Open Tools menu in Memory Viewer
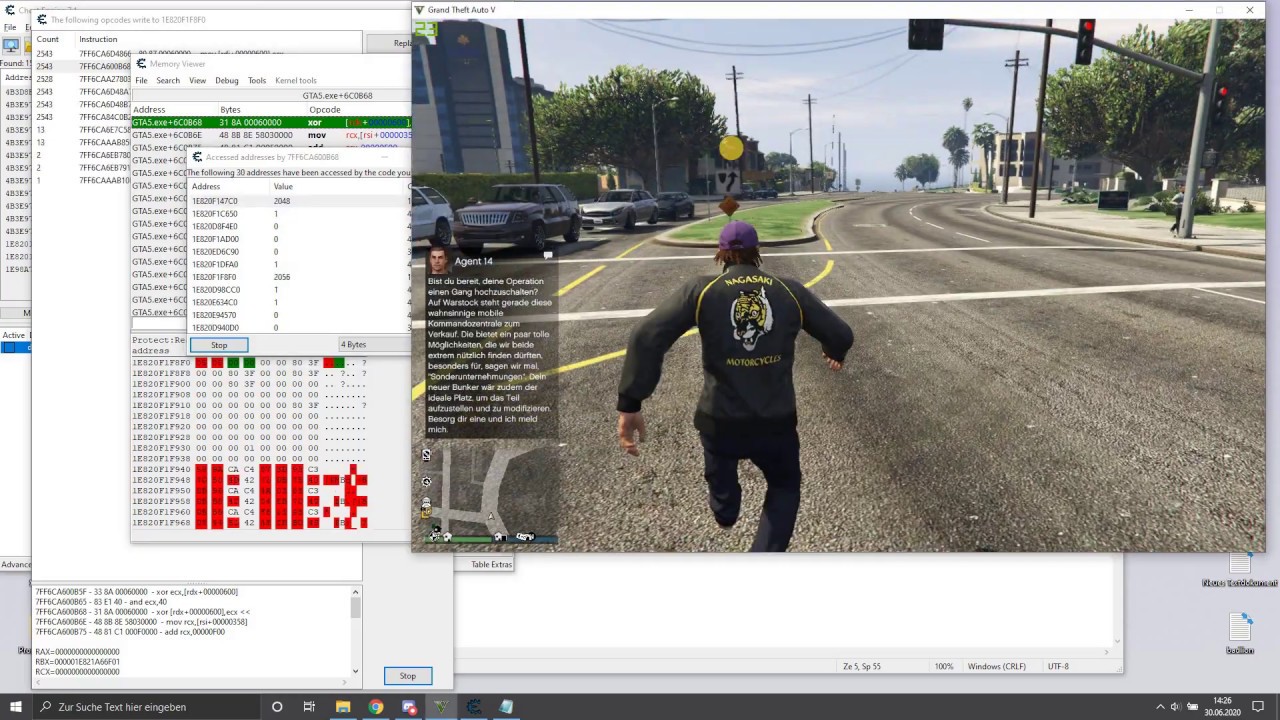The height and width of the screenshot is (720, 1280). (257, 80)
